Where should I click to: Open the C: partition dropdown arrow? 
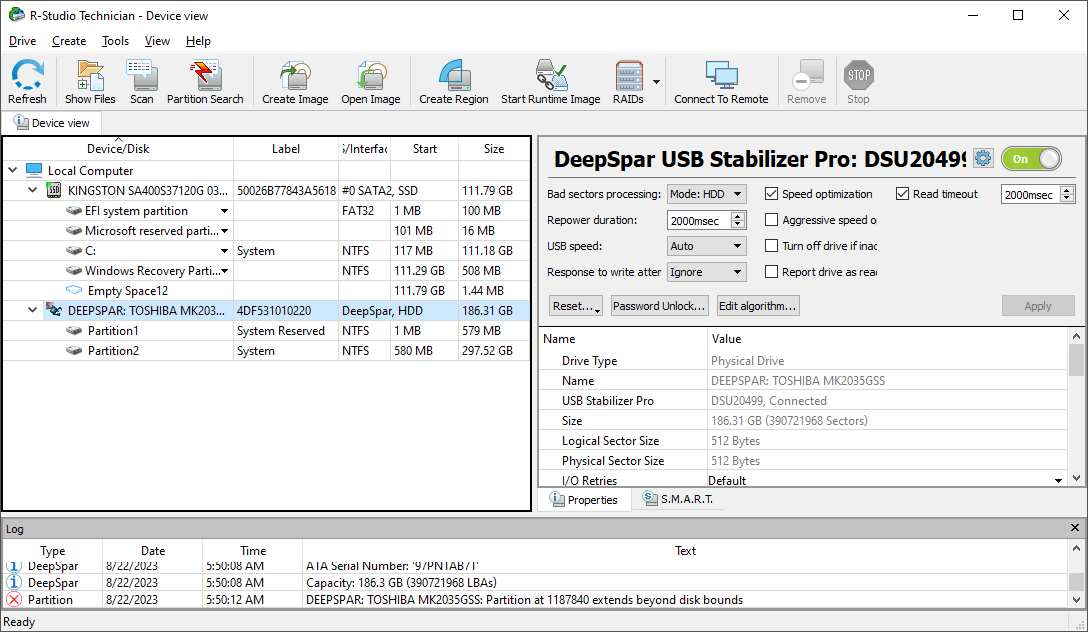click(224, 250)
